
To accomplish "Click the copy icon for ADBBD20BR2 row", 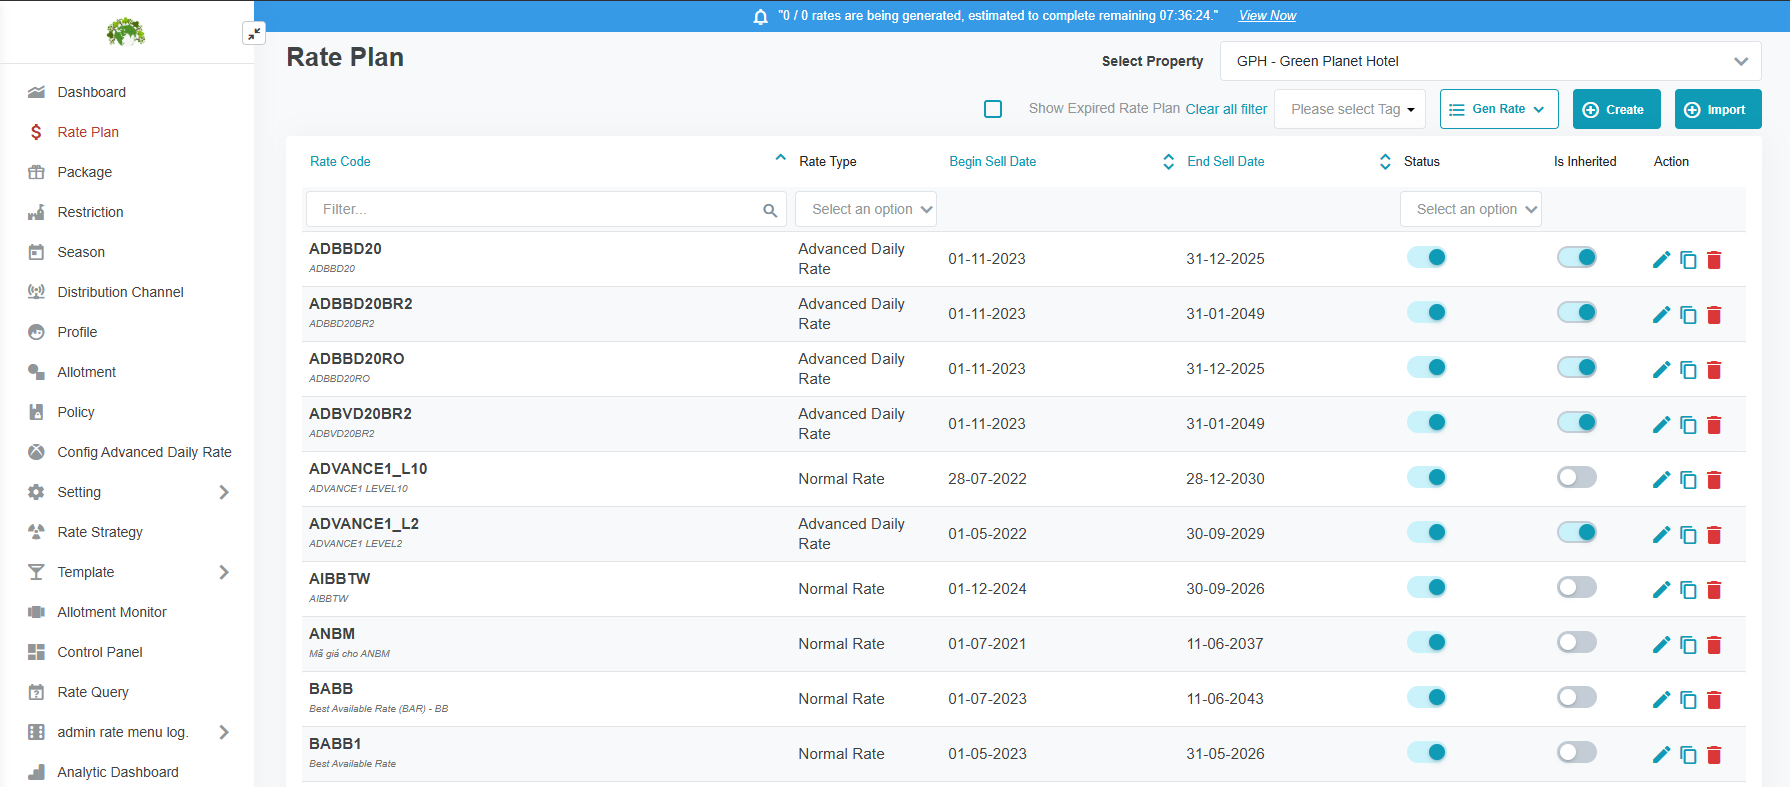I will coord(1688,315).
